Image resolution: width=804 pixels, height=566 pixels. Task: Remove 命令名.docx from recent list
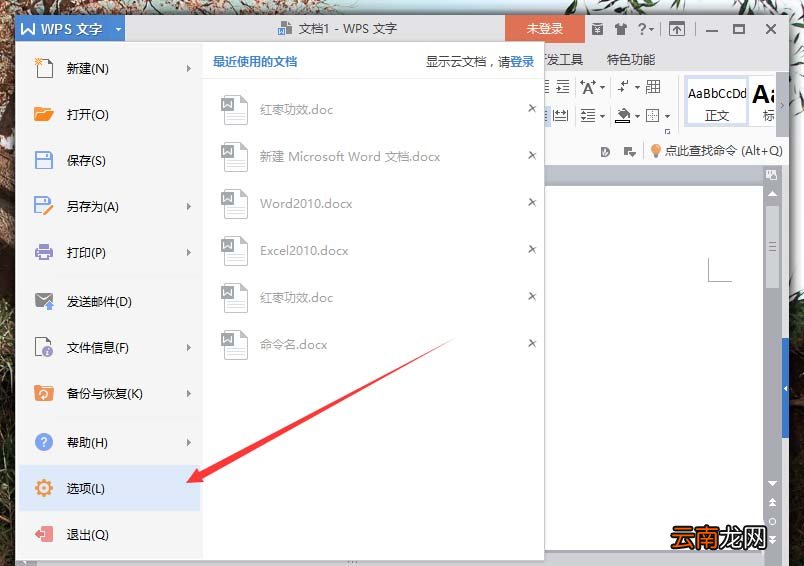(x=532, y=343)
